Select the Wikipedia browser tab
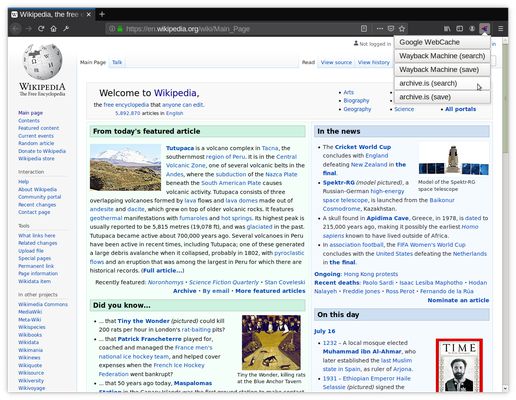 51,15
